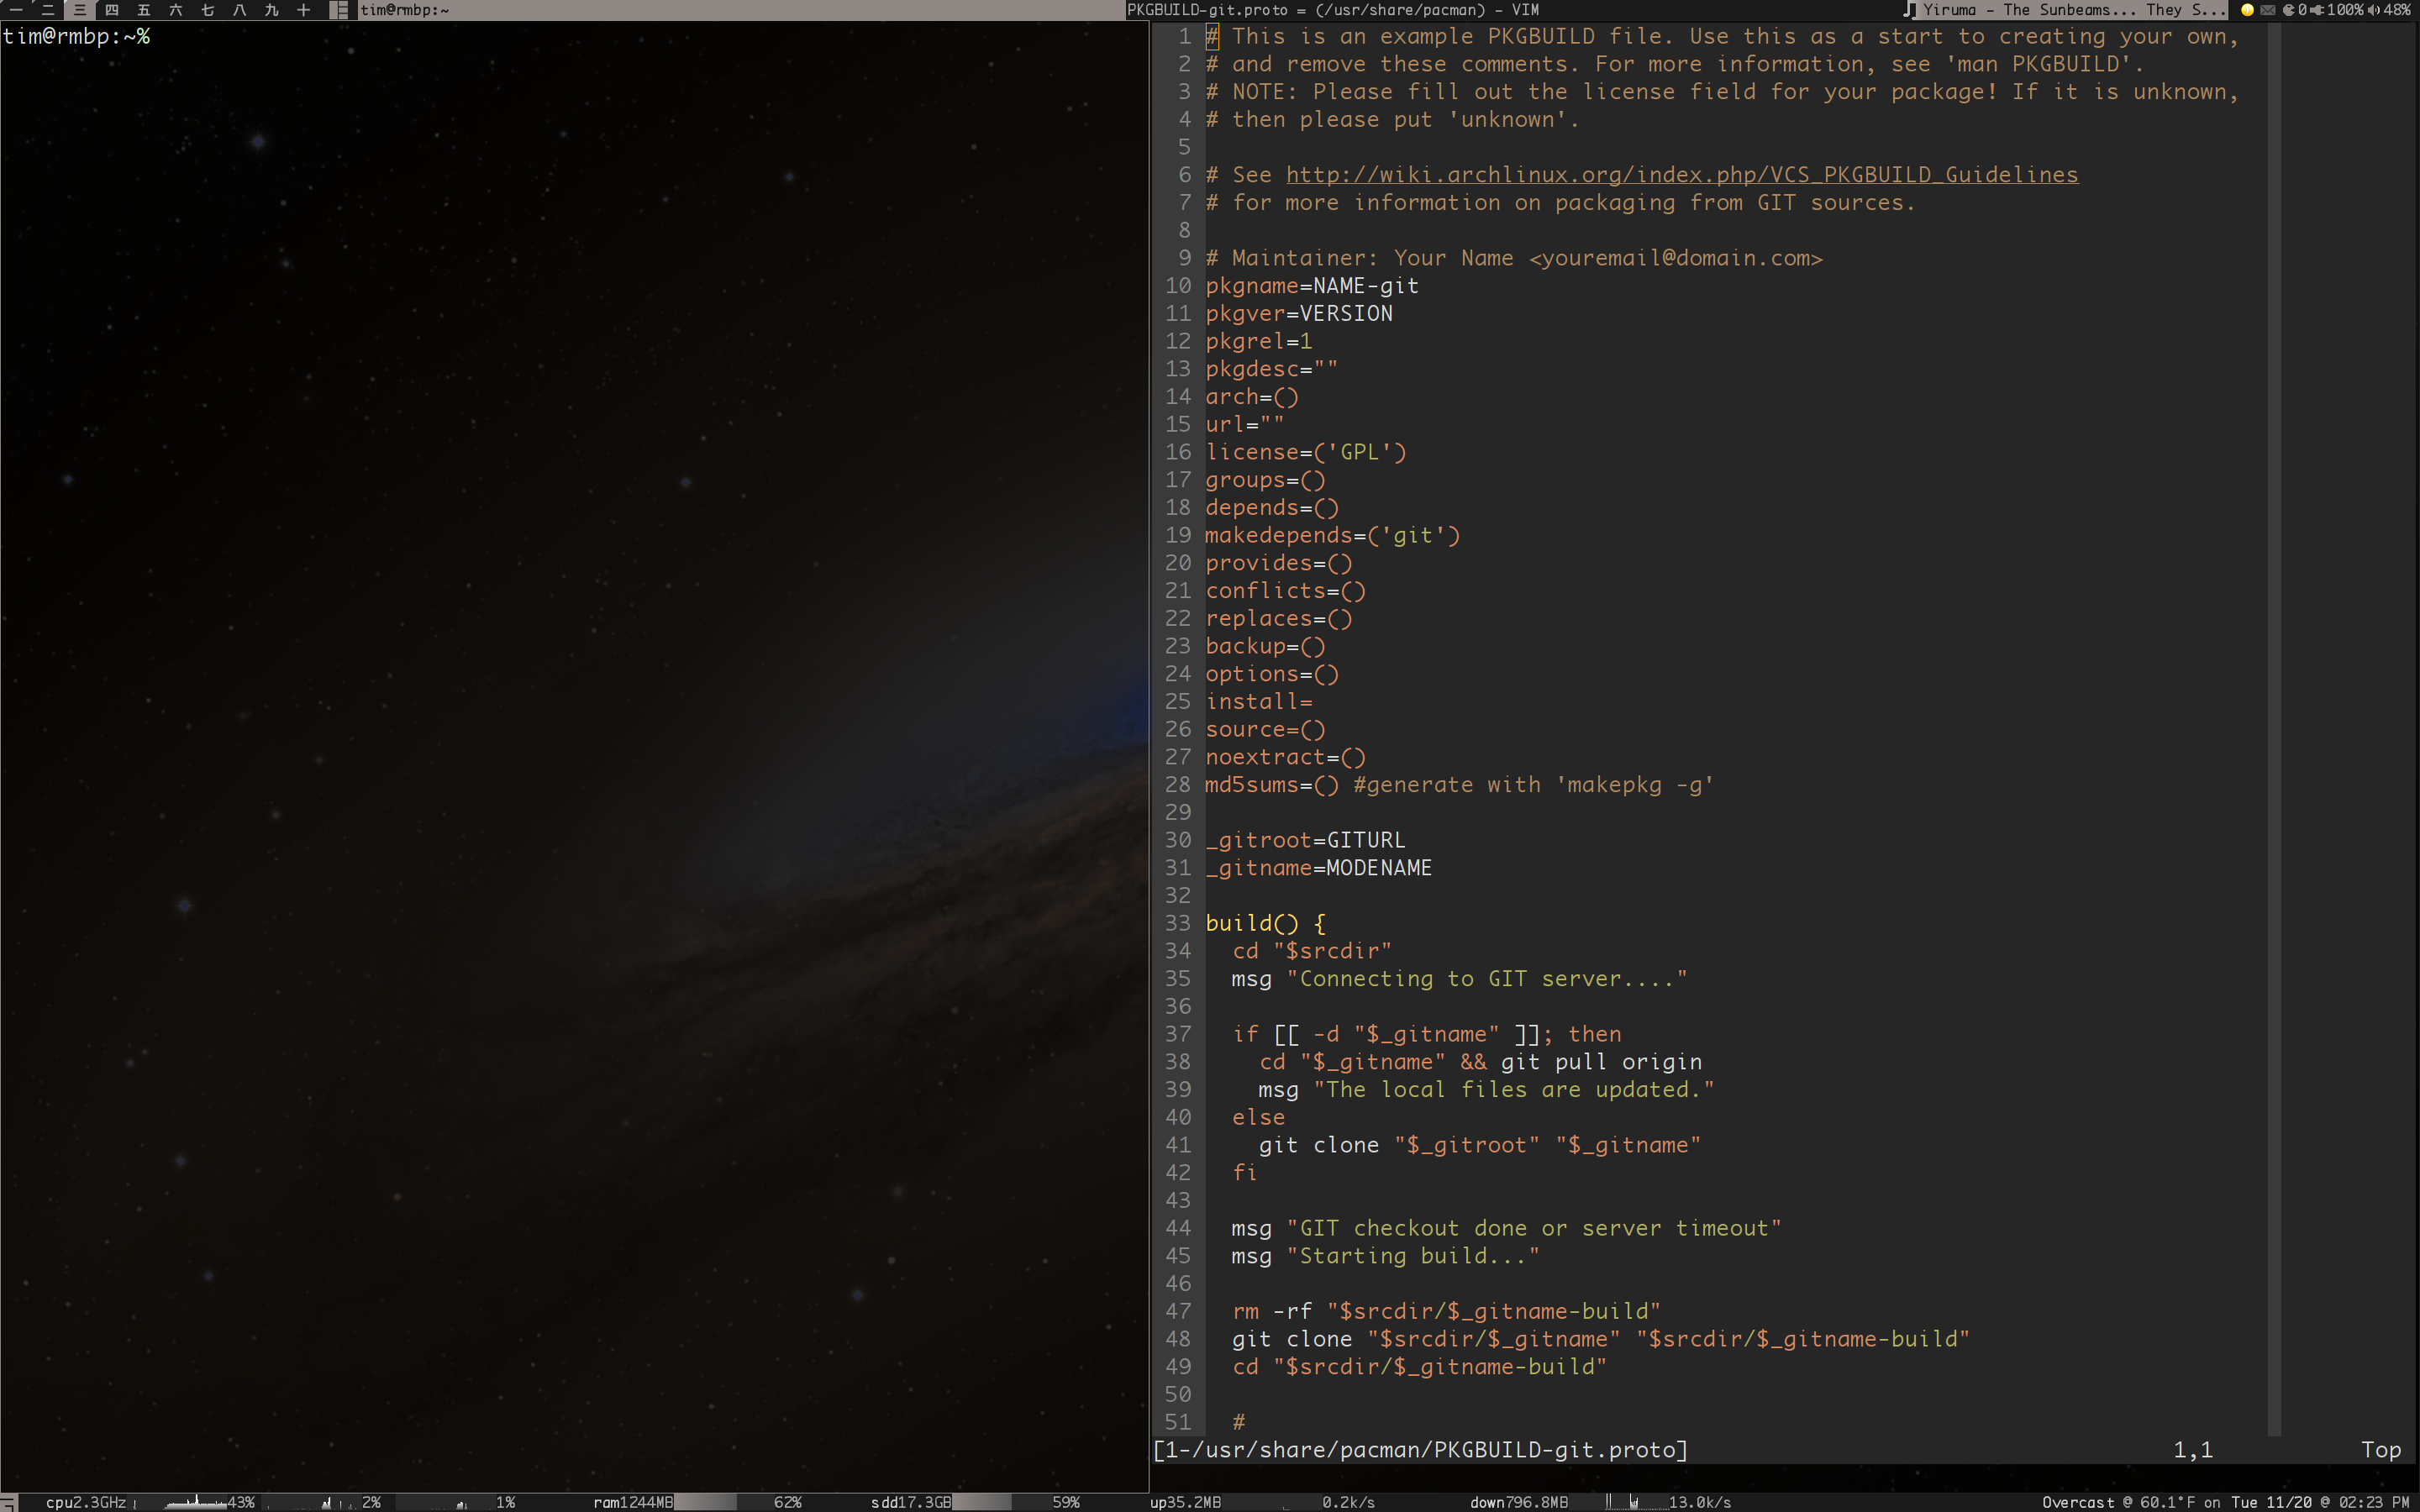Click the tiling layout icon

[x=340, y=10]
